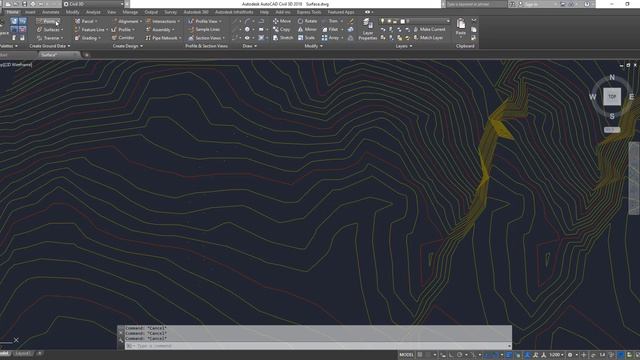Rotate view to North on ViewCube compass
This screenshot has width=640, height=360.
pyautogui.click(x=612, y=78)
